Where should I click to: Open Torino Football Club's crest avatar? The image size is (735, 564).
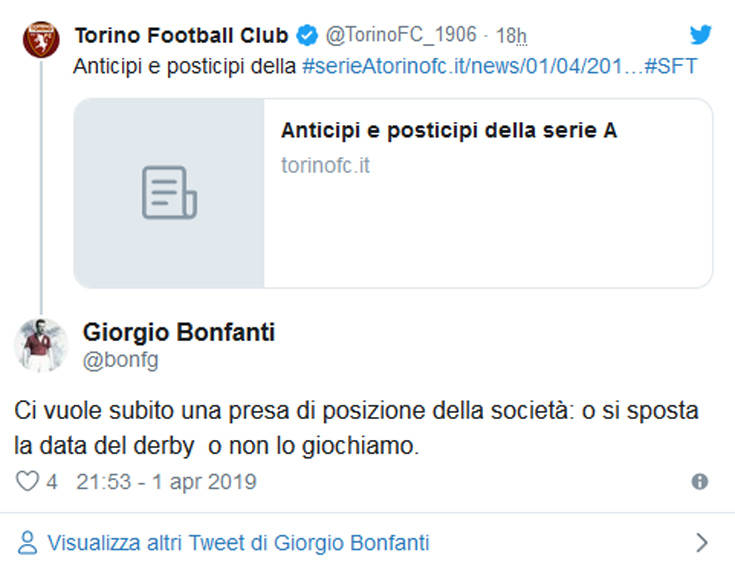(42, 41)
